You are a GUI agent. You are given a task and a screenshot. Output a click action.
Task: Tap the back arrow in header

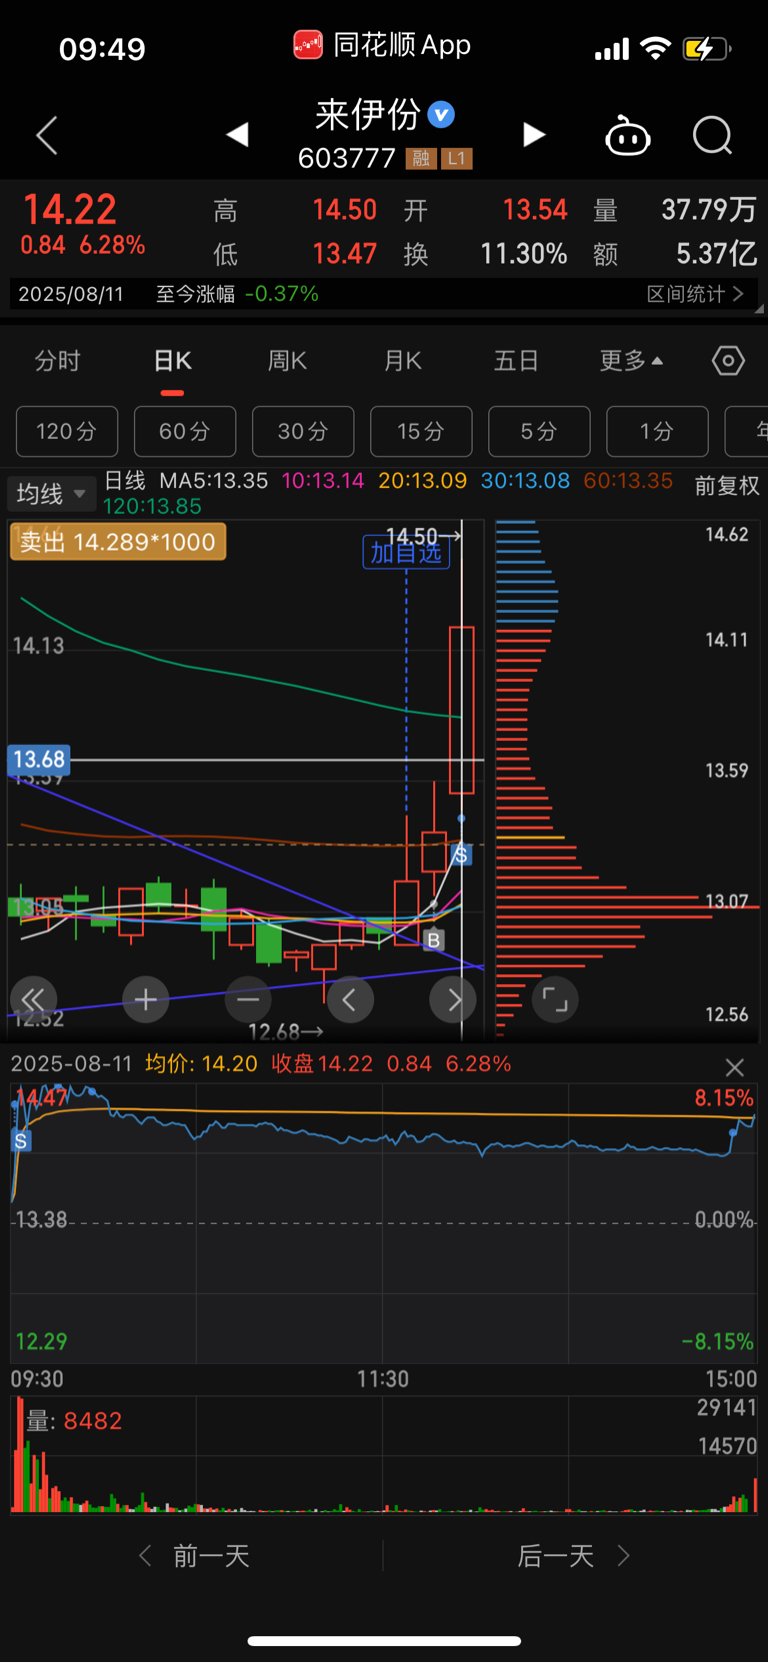click(47, 135)
